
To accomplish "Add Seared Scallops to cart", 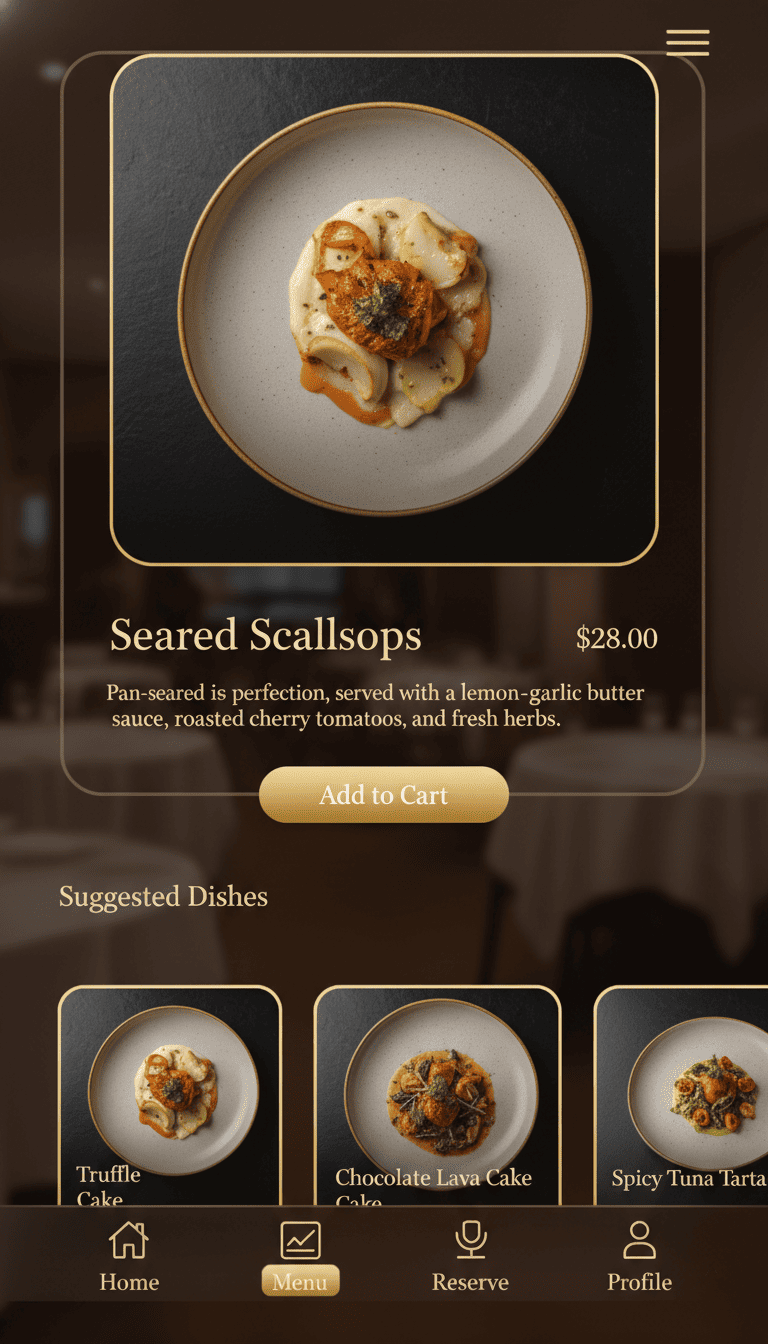I will pyautogui.click(x=384, y=795).
